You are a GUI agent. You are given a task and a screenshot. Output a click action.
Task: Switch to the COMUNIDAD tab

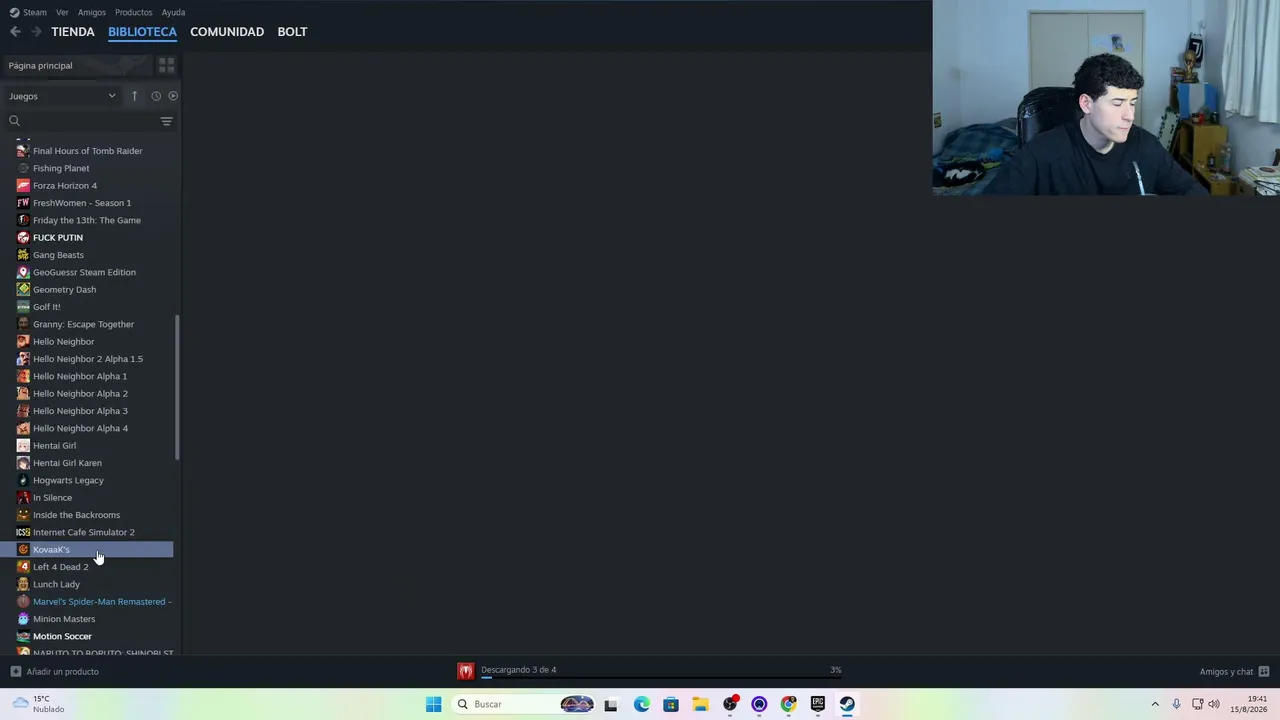(227, 32)
